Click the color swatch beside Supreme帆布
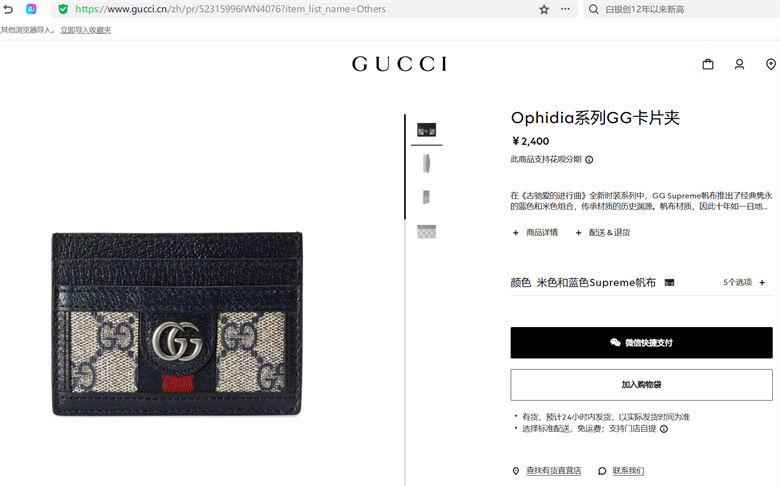Screen dimensions: 780x486 coord(670,283)
